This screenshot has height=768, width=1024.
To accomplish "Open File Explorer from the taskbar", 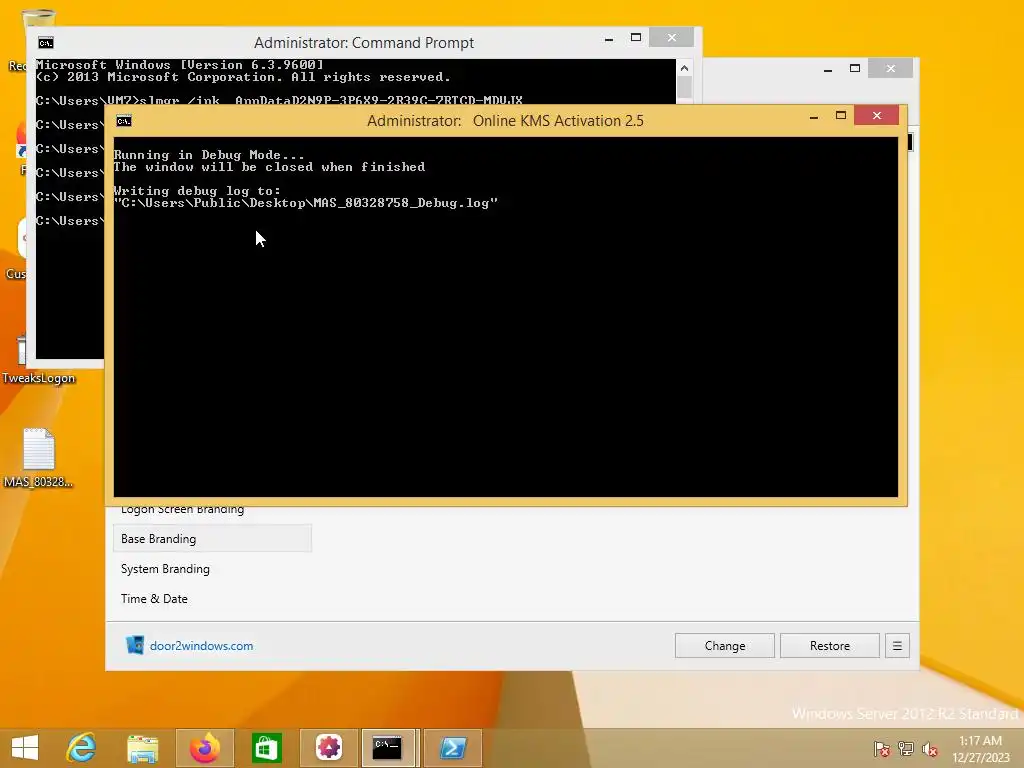I will 142,748.
